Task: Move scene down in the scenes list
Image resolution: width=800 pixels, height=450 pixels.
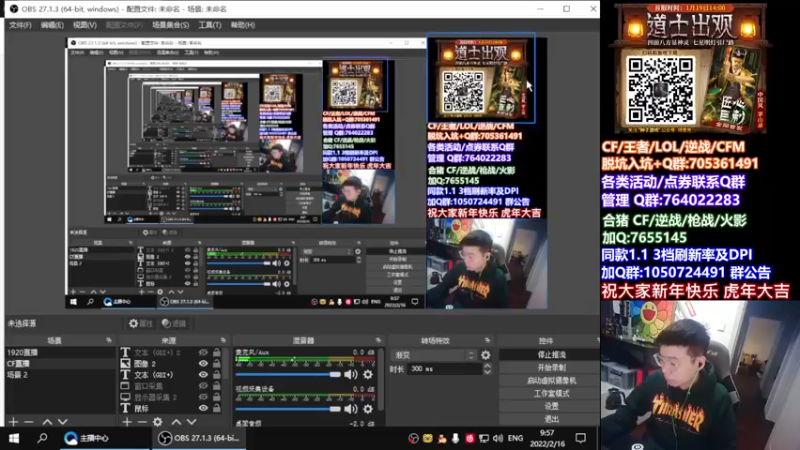Action: (62, 422)
